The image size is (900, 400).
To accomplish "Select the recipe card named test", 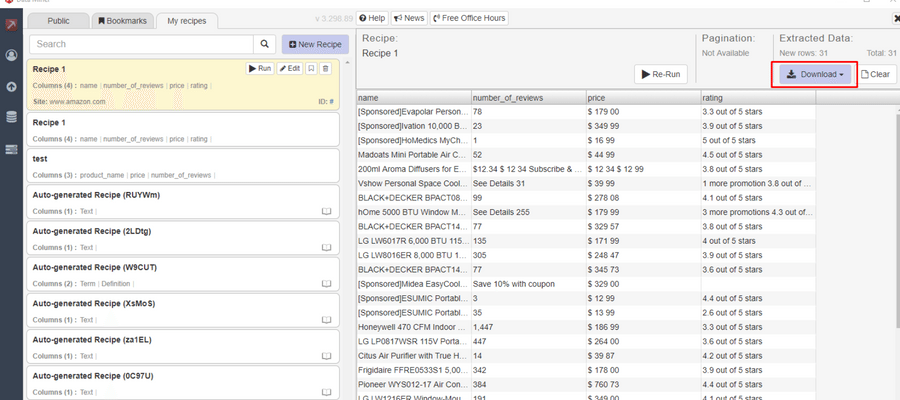I will pos(183,166).
